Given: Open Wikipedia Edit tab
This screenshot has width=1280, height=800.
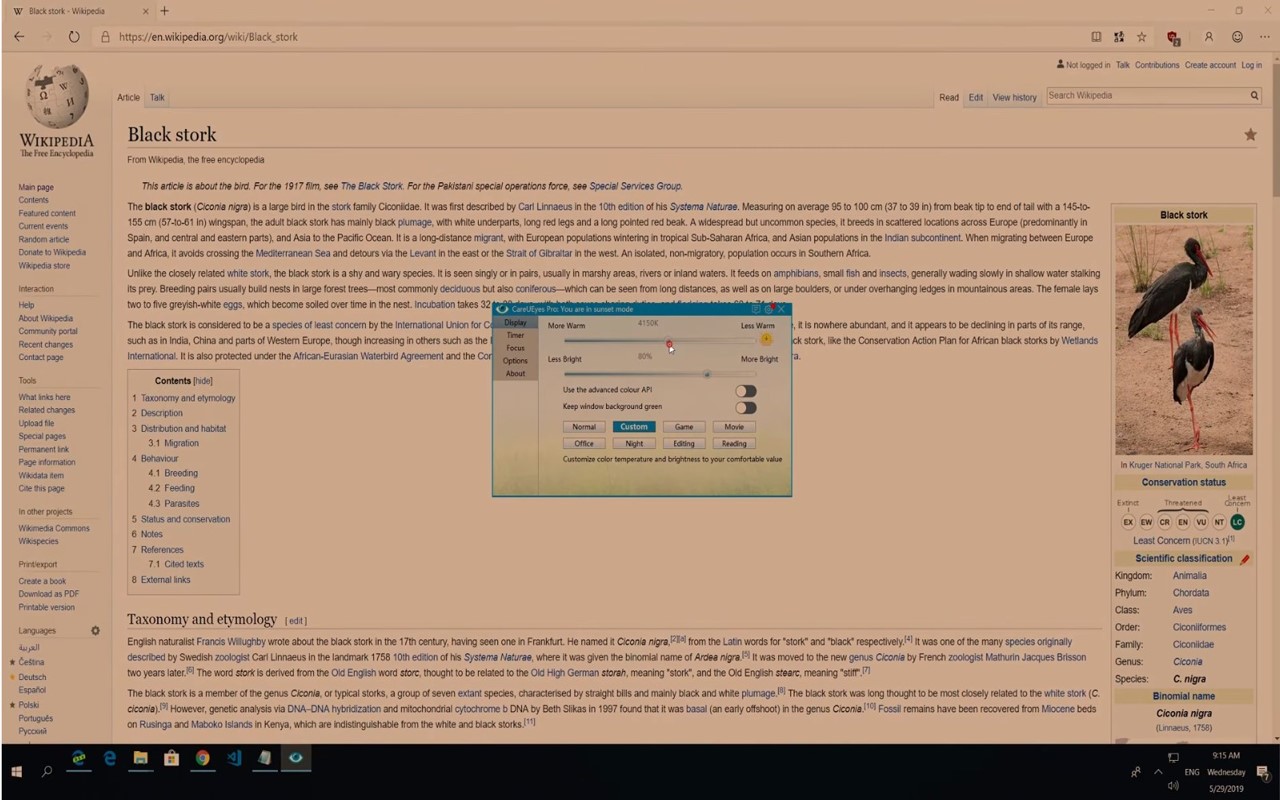Looking at the screenshot, I should [976, 98].
